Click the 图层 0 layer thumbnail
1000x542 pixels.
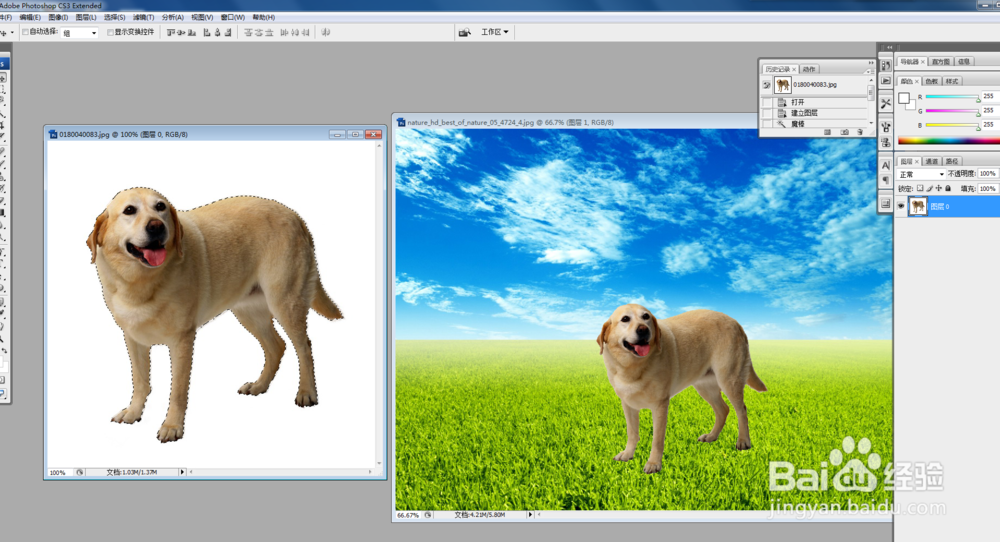coord(917,207)
